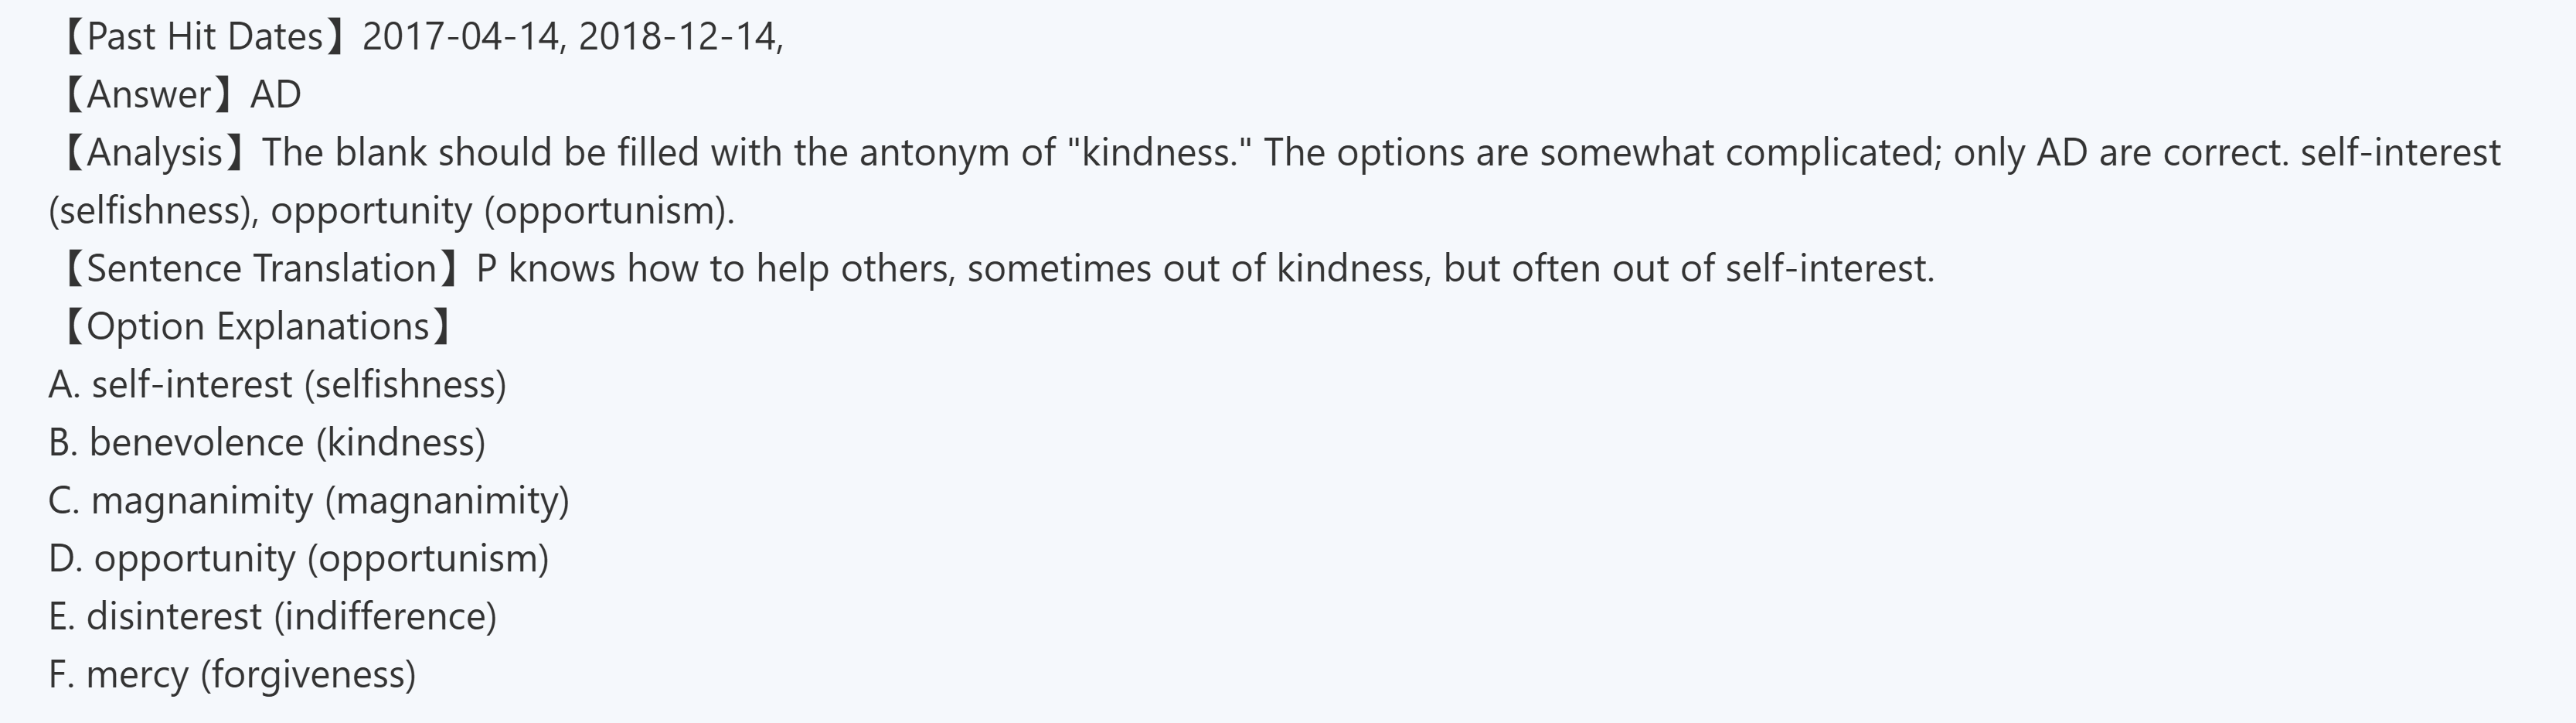
Task: Click the date 2018-12-14
Action: (x=678, y=37)
